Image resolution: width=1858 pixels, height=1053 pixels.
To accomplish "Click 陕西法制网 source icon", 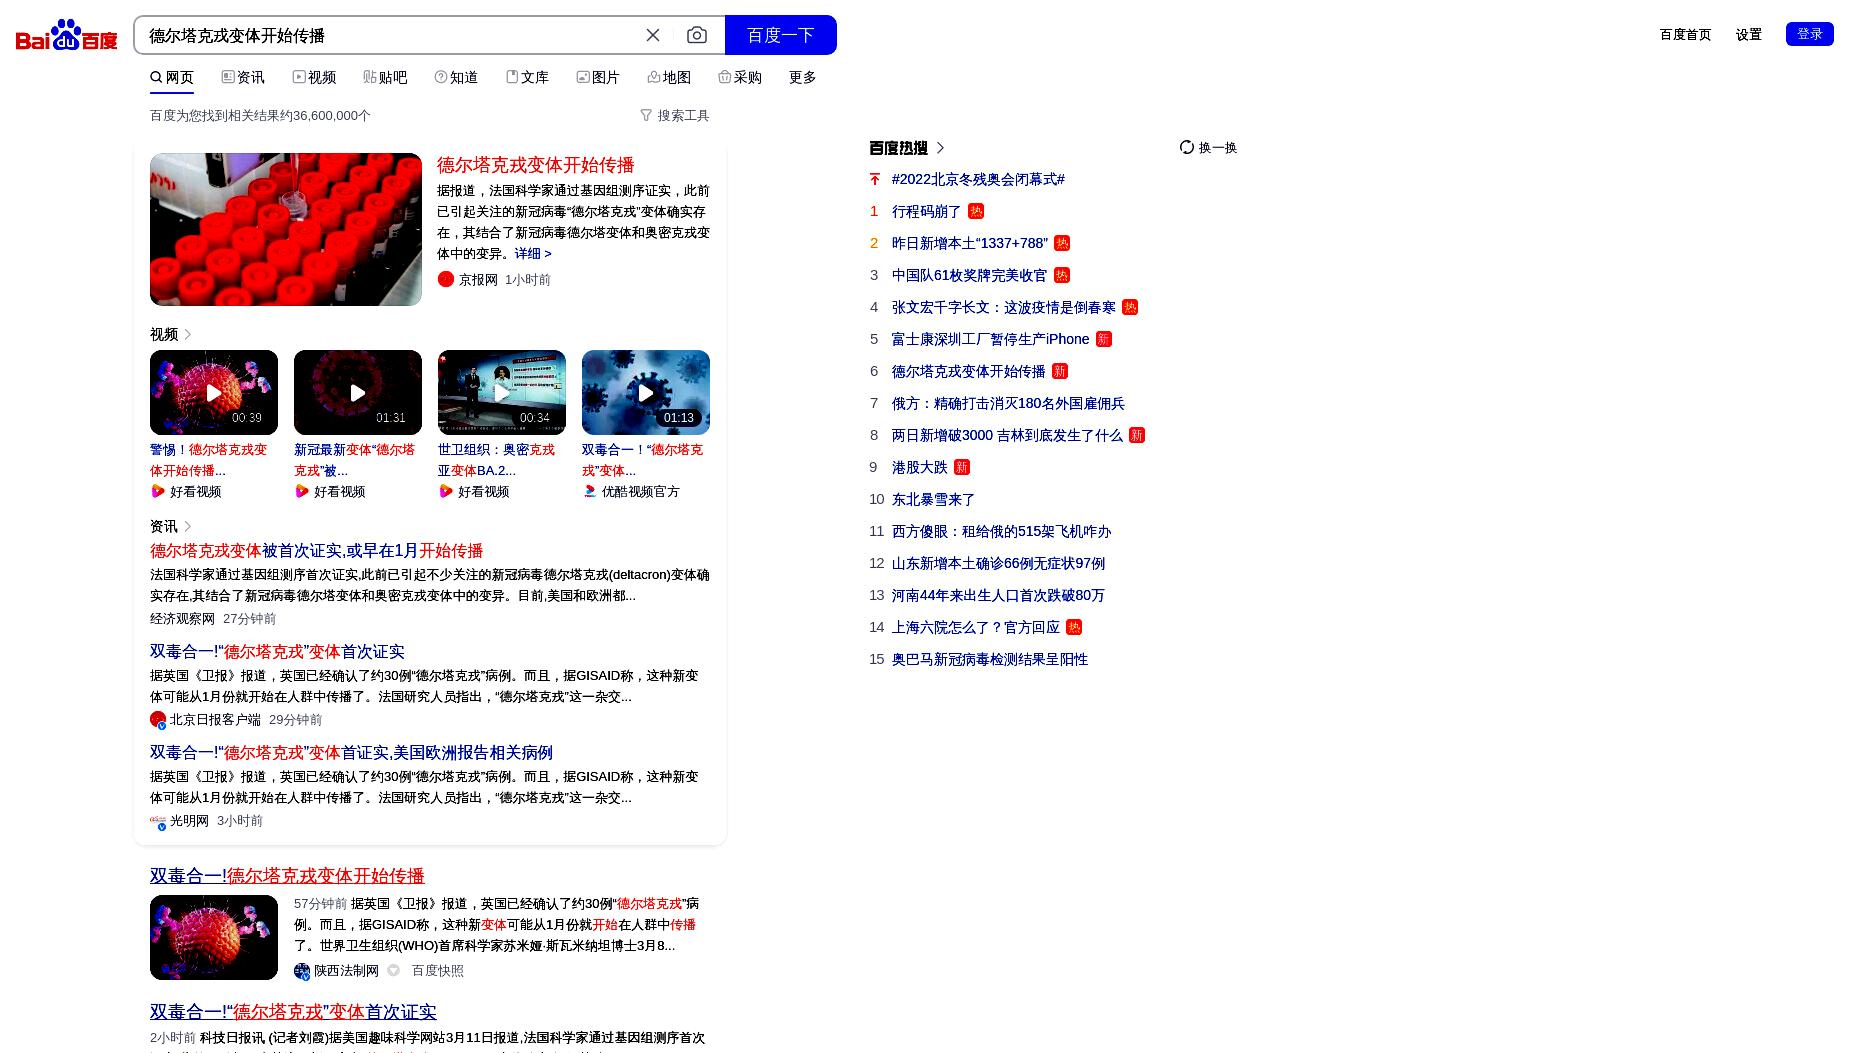I will click(302, 971).
